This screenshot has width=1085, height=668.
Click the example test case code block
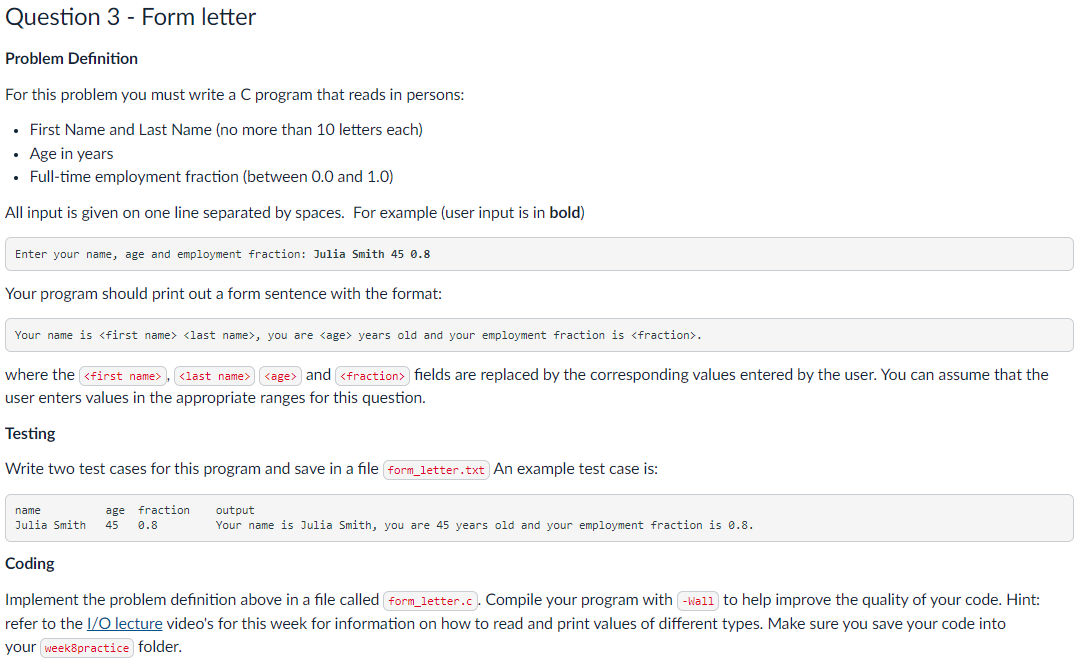coord(539,518)
